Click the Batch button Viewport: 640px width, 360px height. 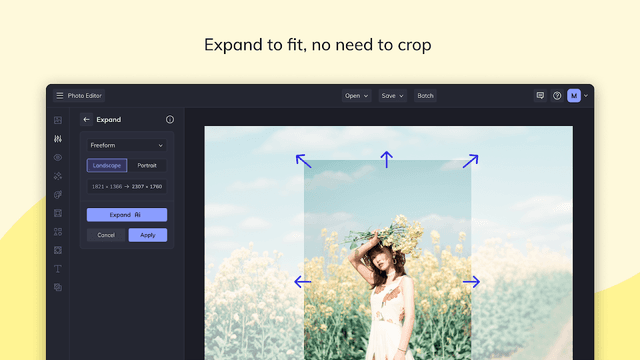click(425, 96)
